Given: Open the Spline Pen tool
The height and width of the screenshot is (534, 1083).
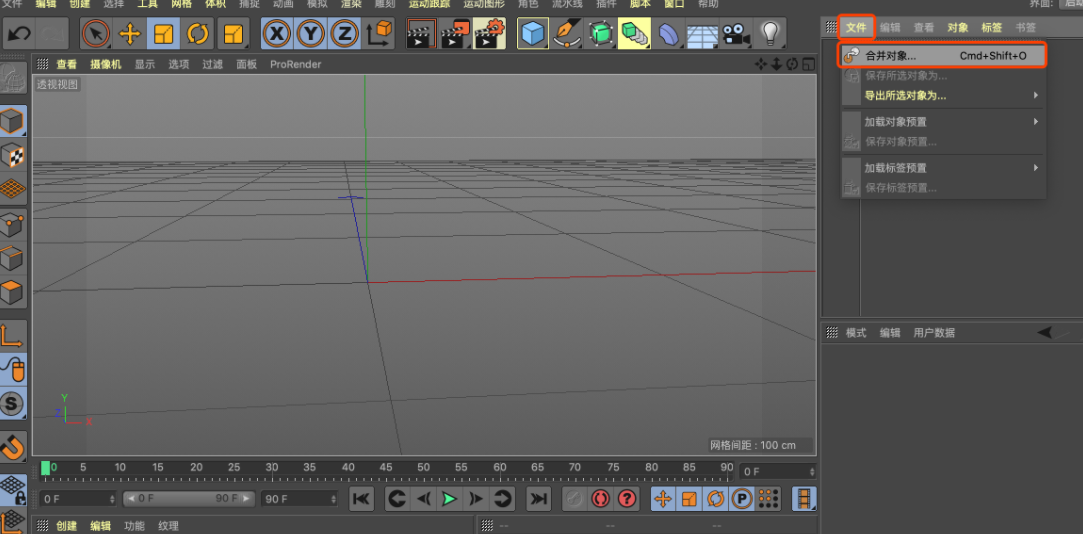Looking at the screenshot, I should (567, 33).
